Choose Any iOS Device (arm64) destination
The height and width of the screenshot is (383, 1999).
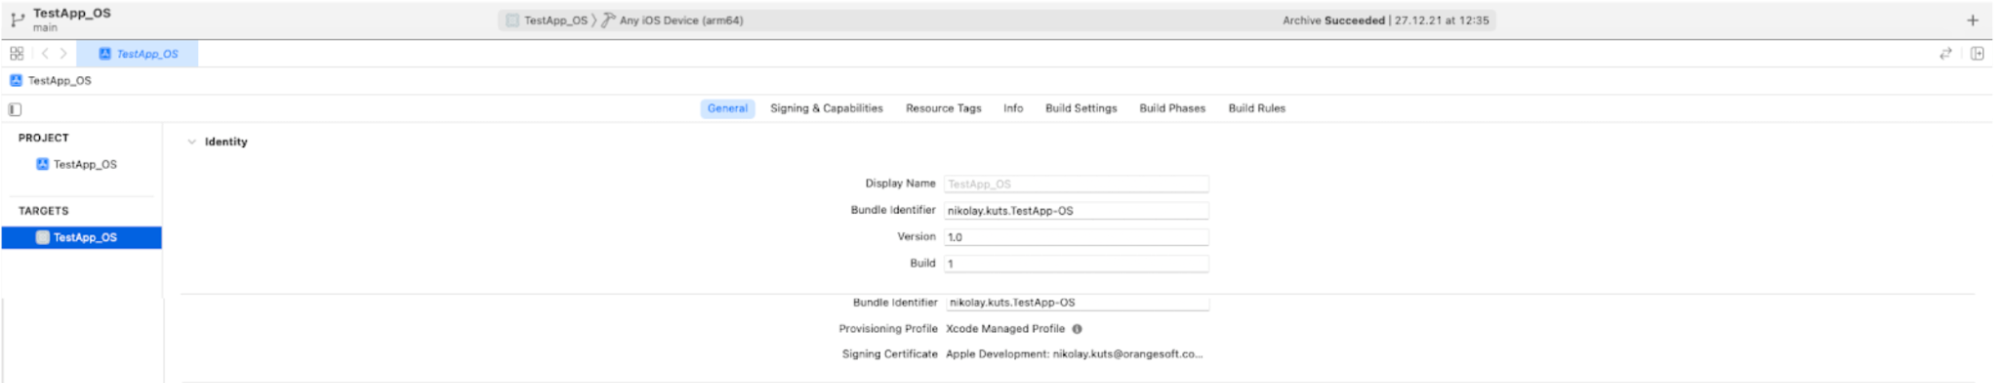click(x=681, y=20)
